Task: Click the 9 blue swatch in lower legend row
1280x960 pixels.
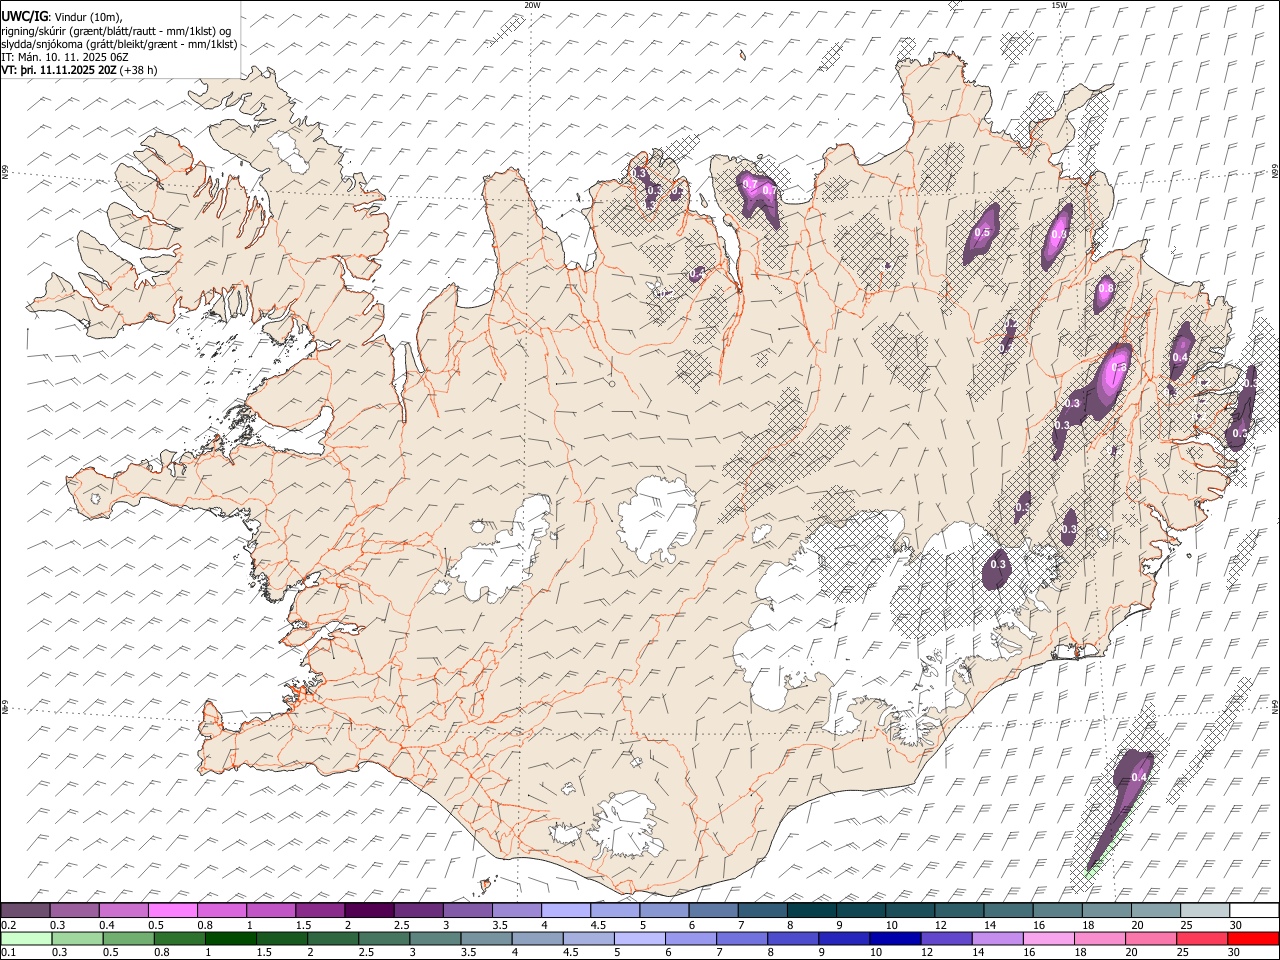Action: tap(843, 938)
